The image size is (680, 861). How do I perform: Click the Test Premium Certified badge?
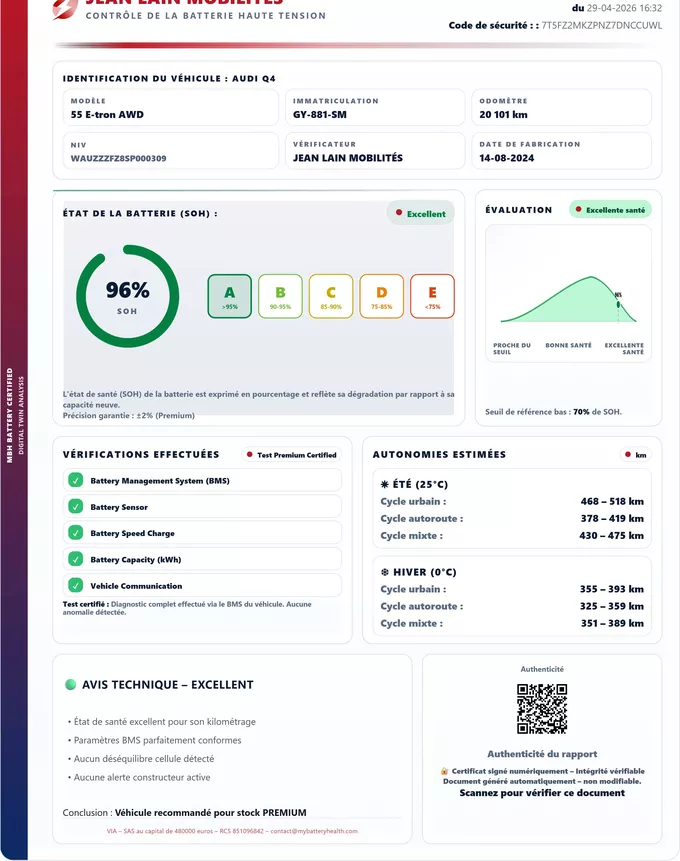pyautogui.click(x=292, y=455)
